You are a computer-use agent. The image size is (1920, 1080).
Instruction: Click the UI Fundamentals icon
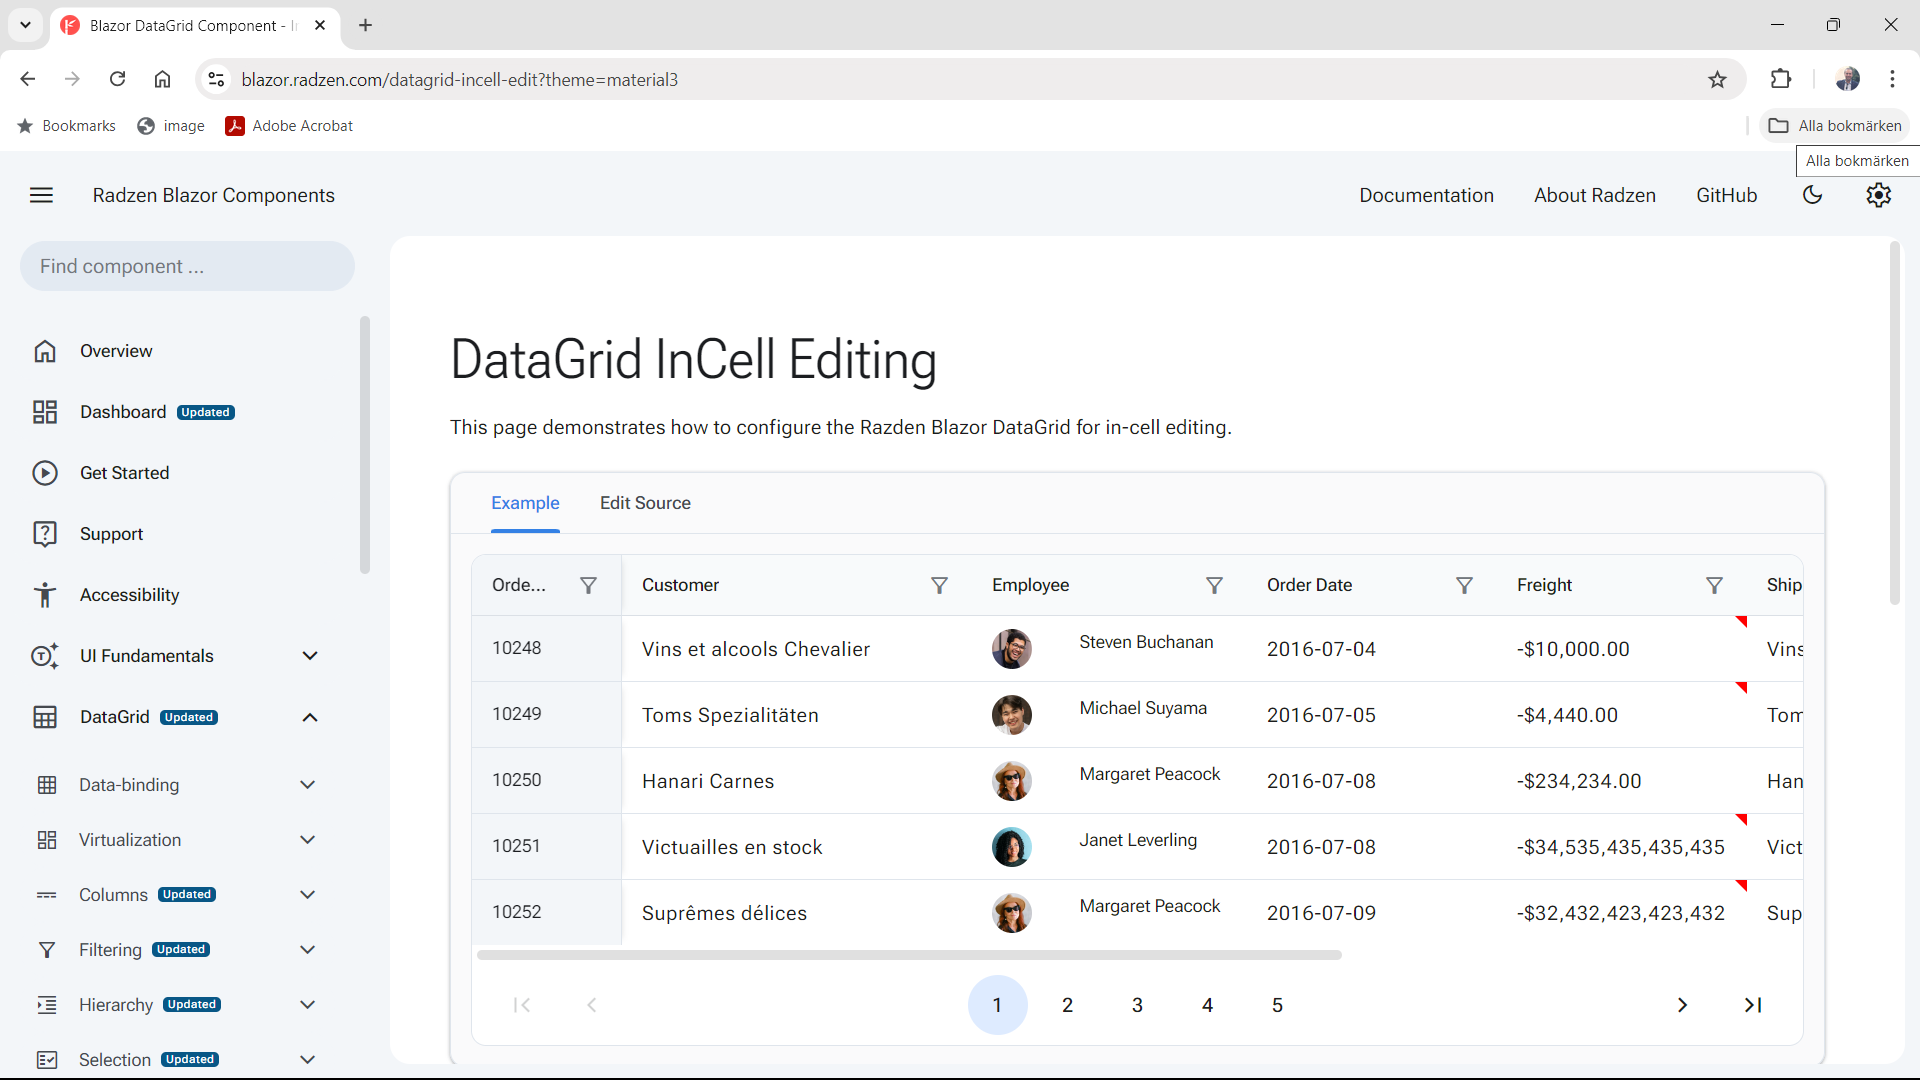click(x=45, y=656)
